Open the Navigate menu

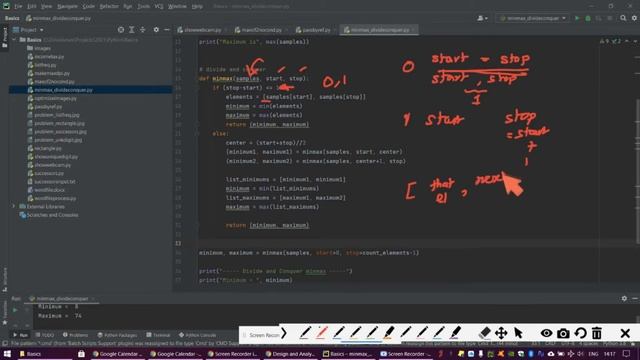[67, 6]
